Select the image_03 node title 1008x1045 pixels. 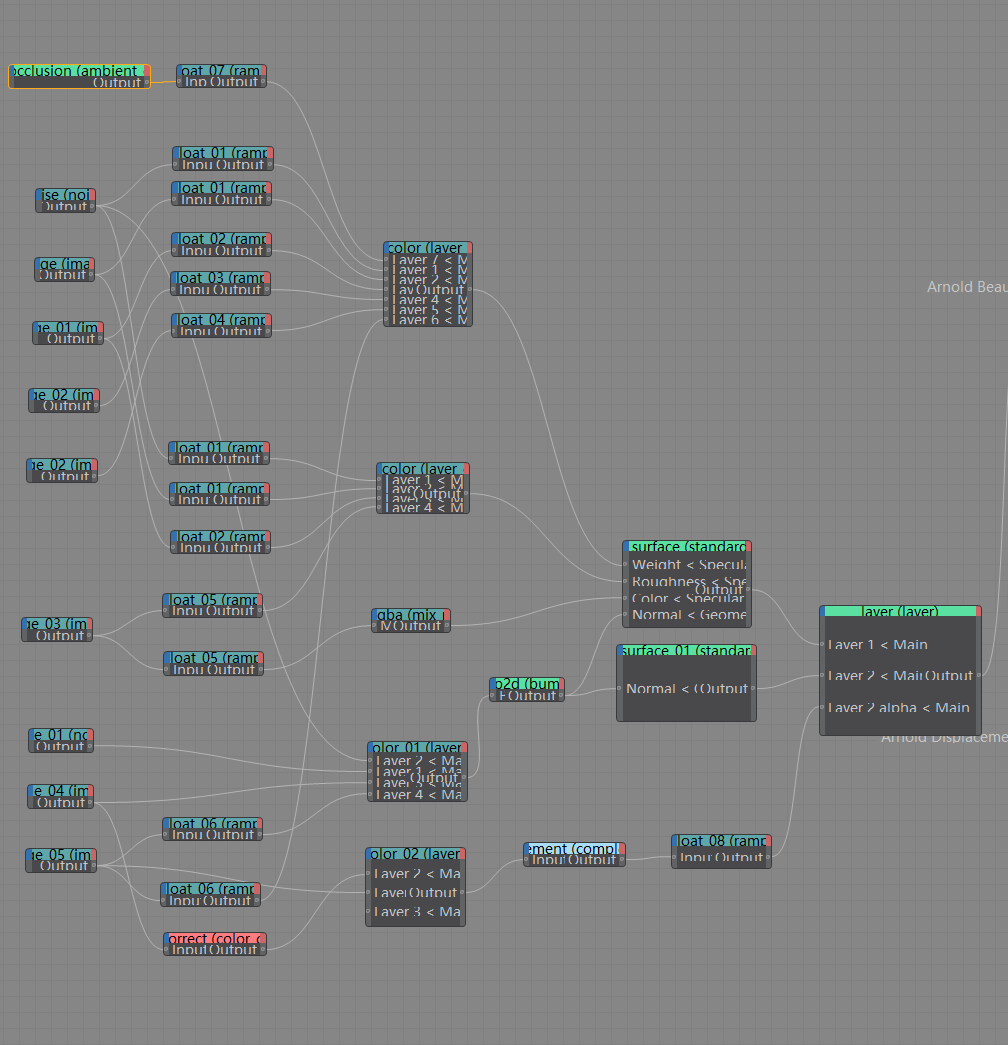pyautogui.click(x=57, y=624)
